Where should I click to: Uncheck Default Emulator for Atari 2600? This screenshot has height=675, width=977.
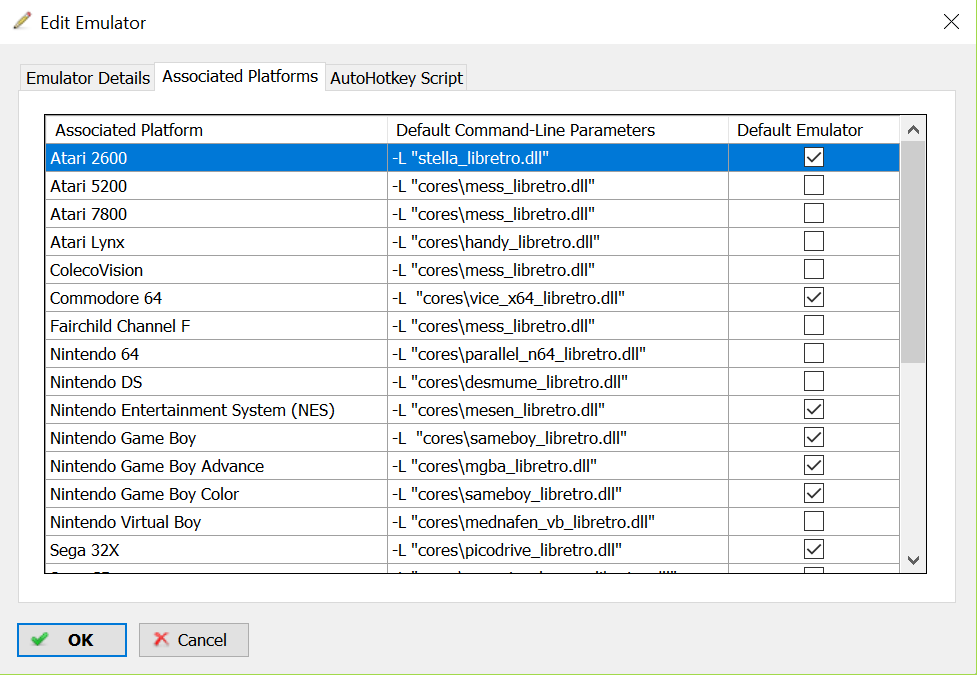tap(814, 157)
